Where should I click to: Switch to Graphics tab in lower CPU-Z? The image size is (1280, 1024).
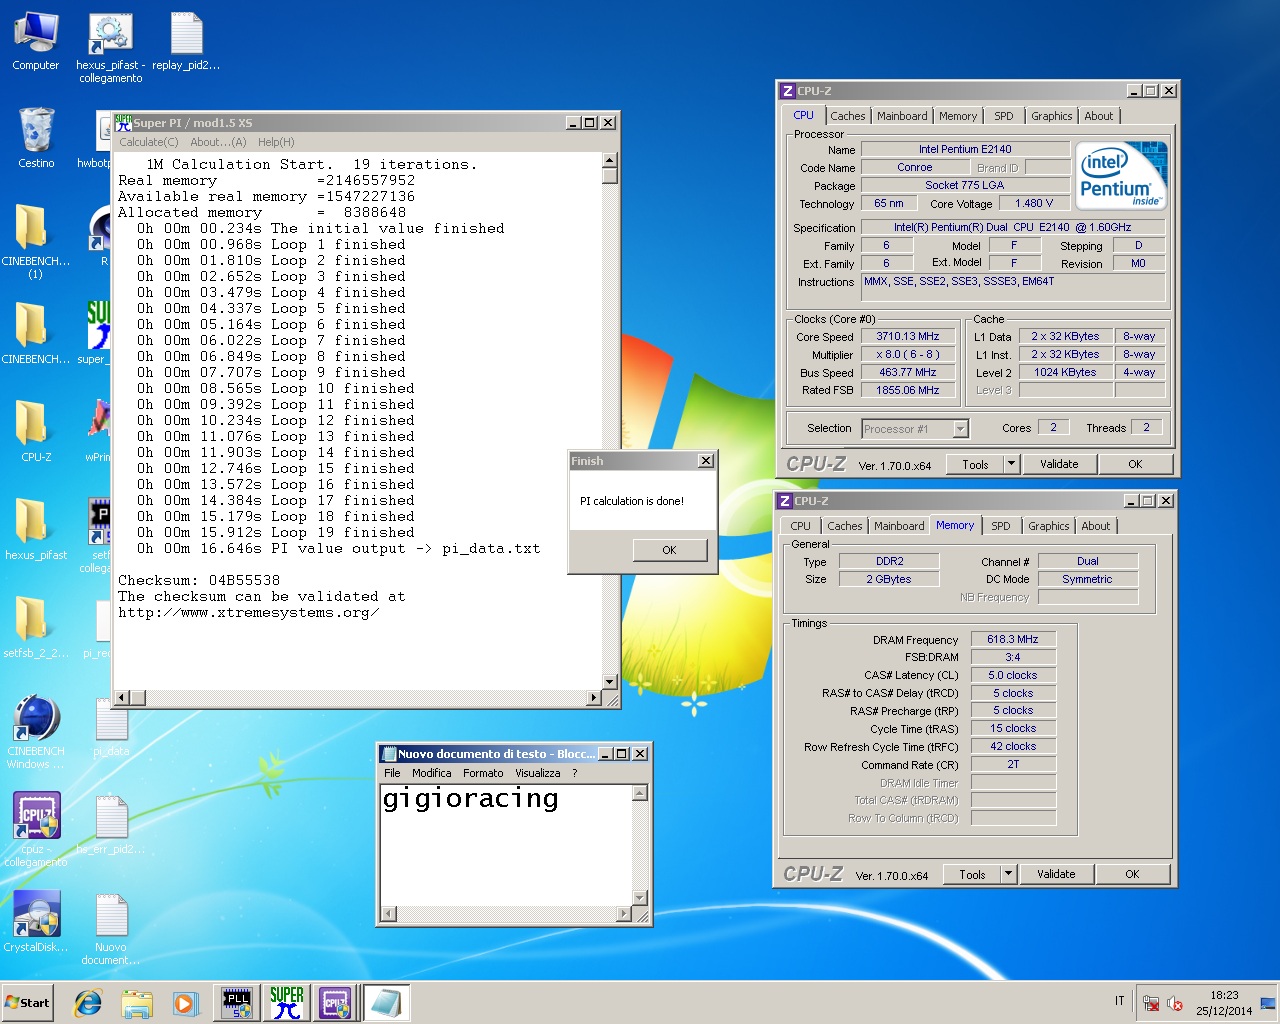1049,526
